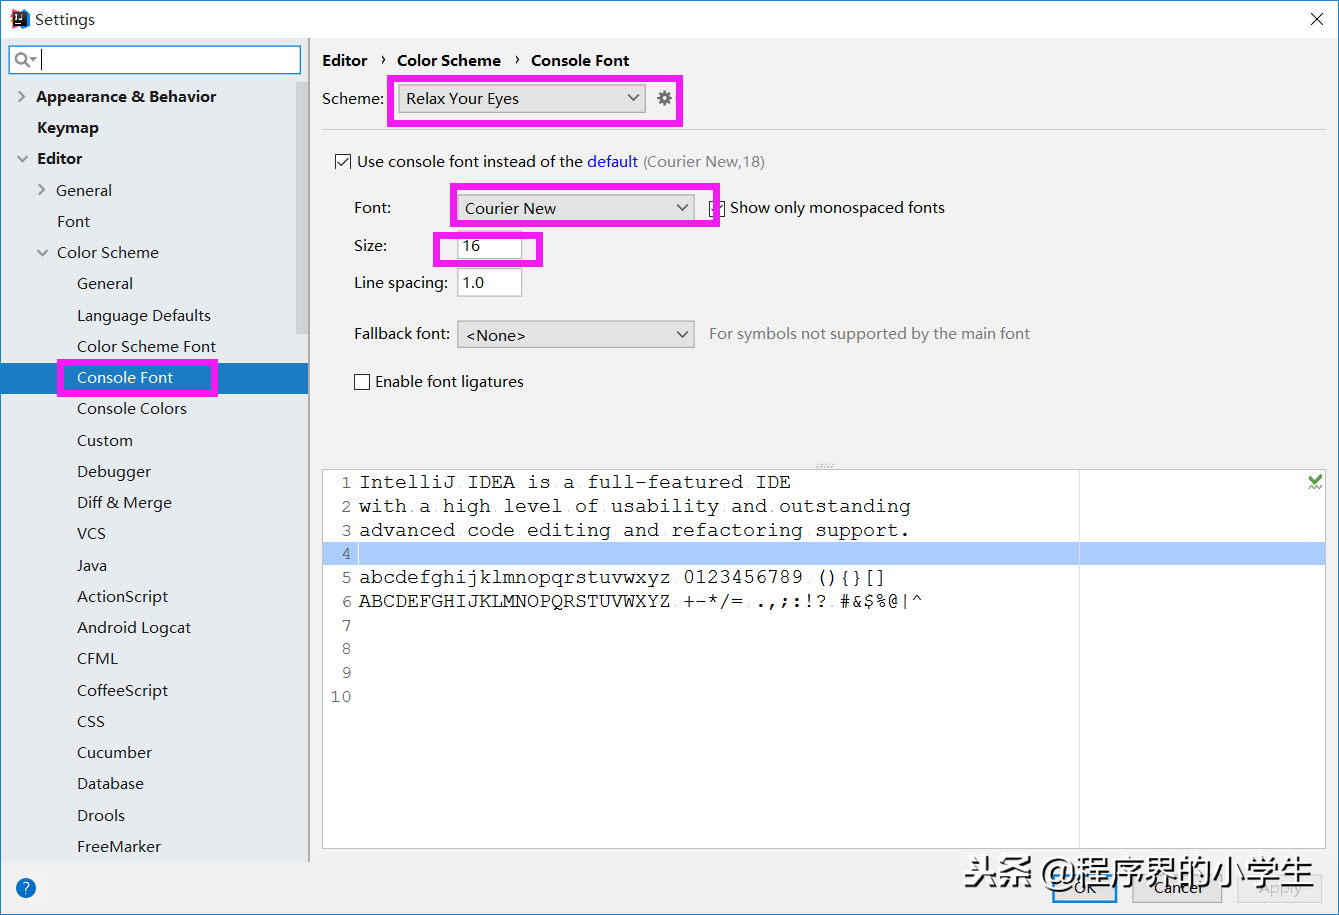Collapse the Editor tree section
Image resolution: width=1339 pixels, height=915 pixels.
click(x=22, y=159)
